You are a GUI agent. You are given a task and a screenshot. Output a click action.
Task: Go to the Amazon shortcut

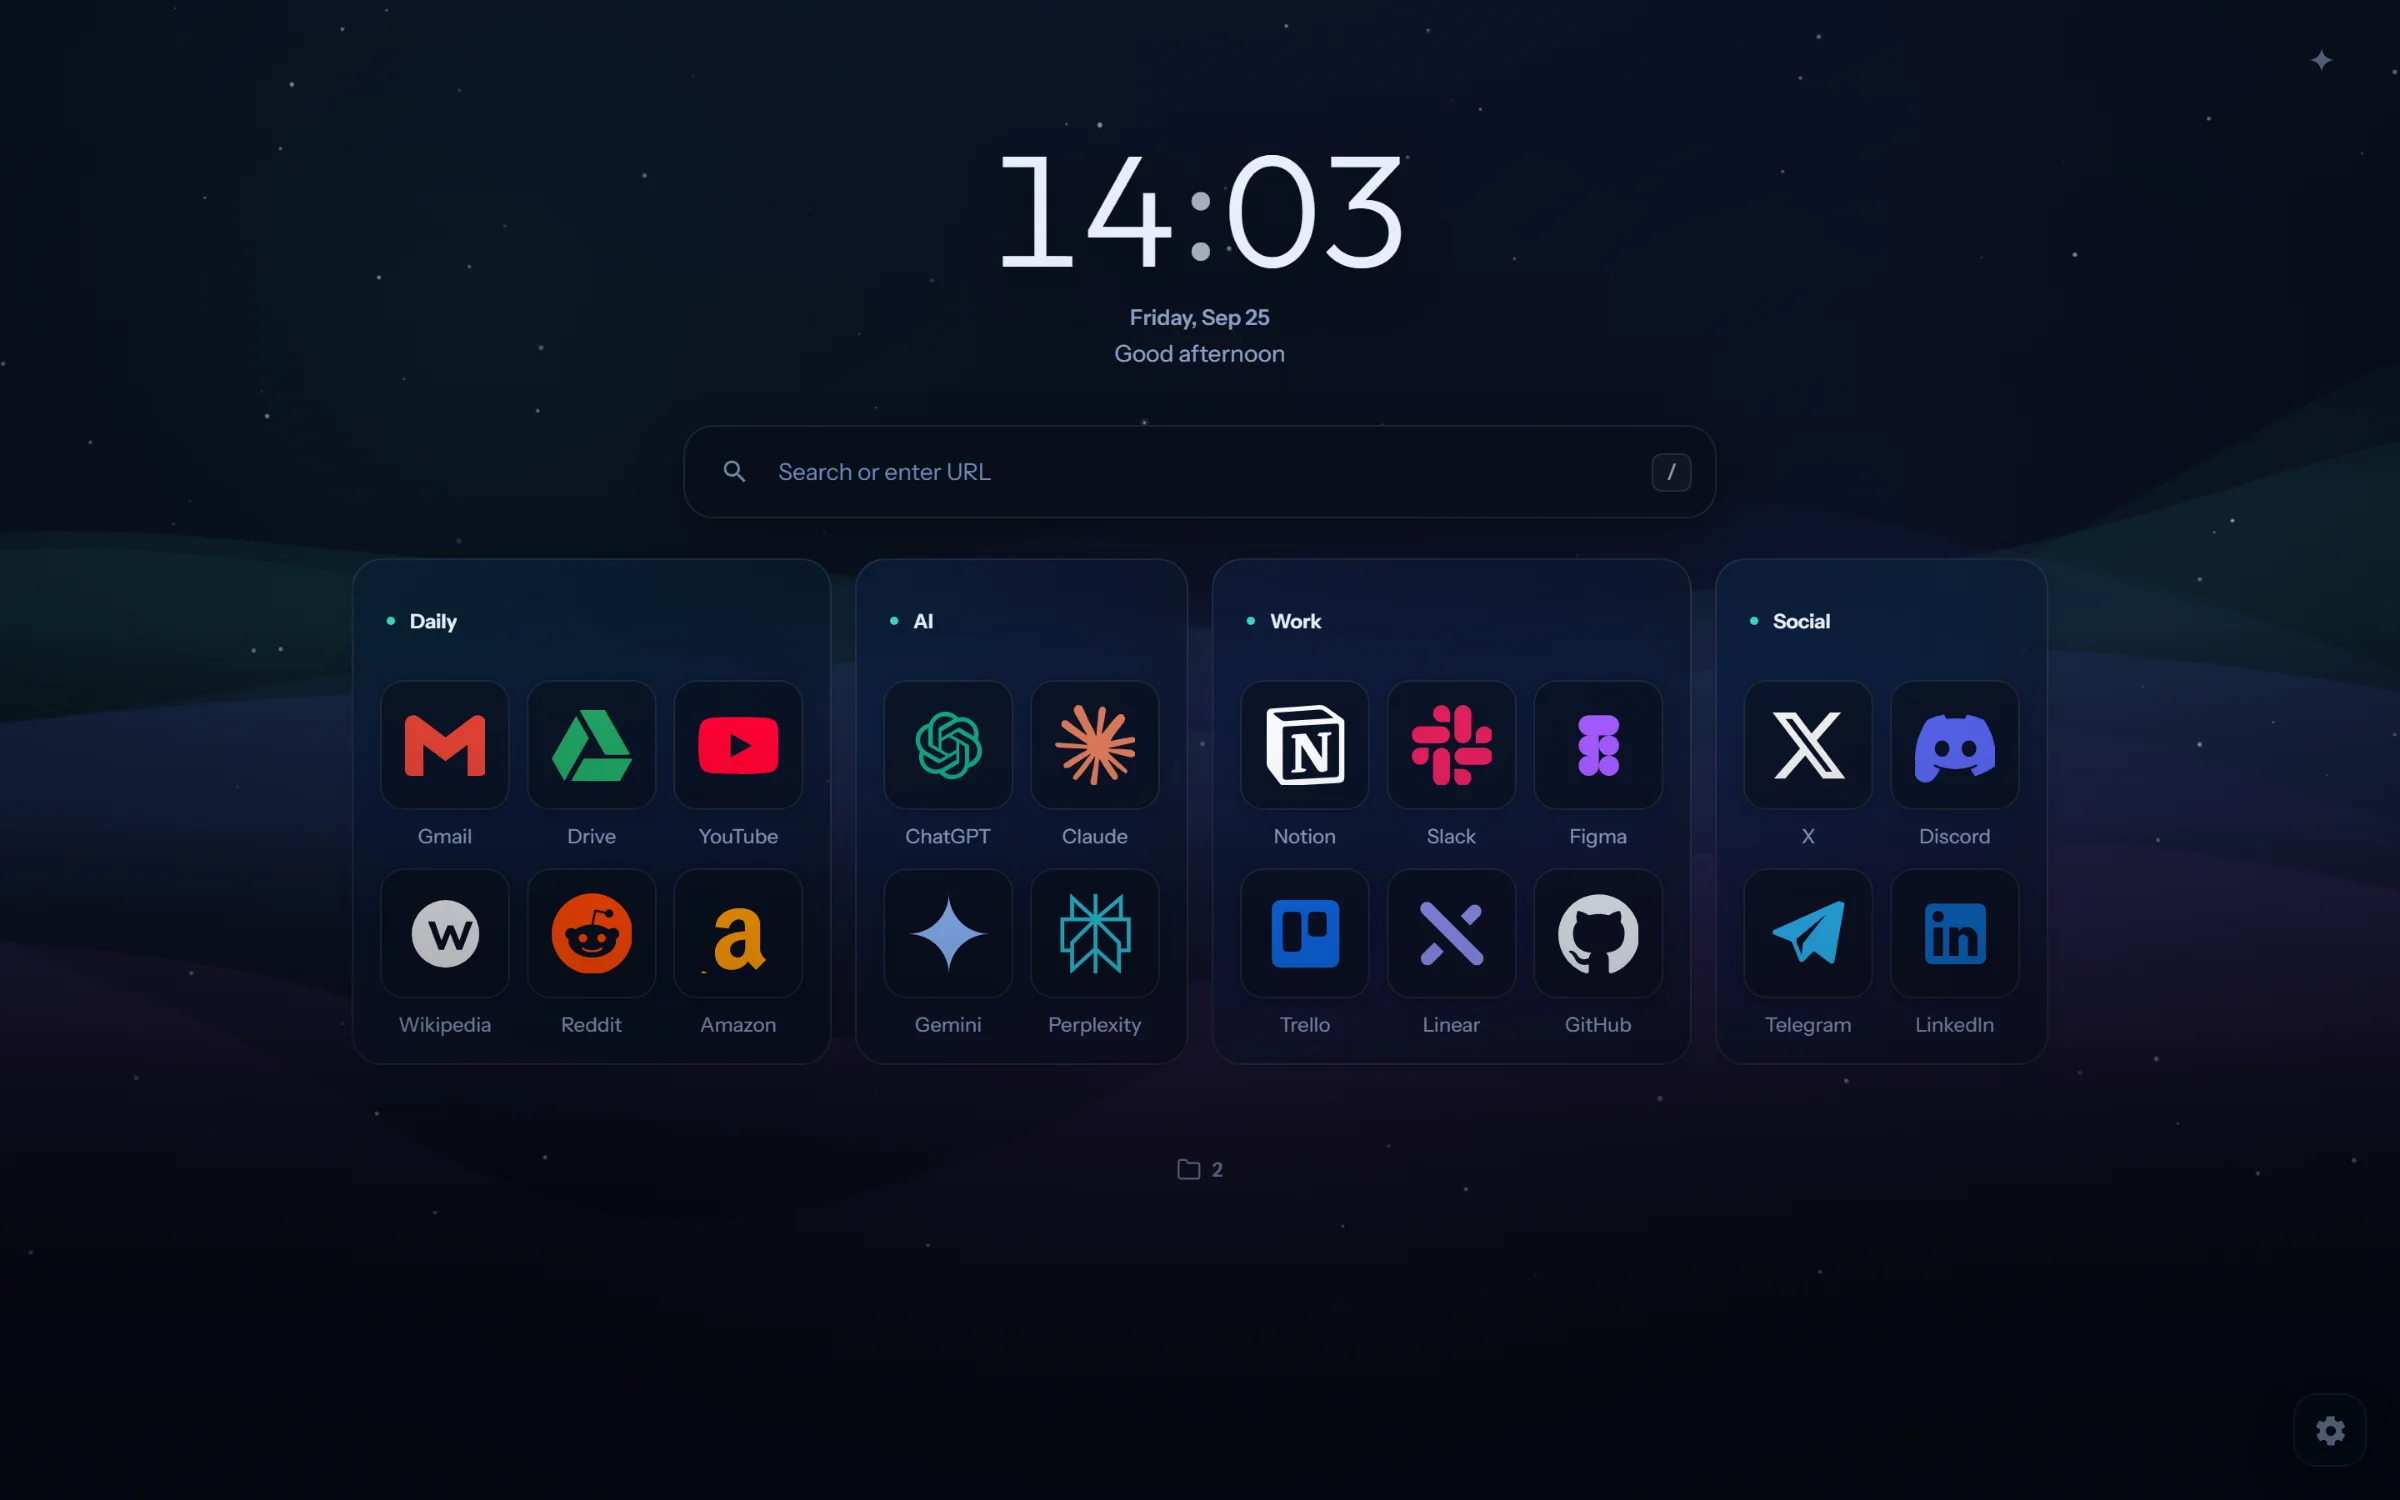[x=738, y=933]
